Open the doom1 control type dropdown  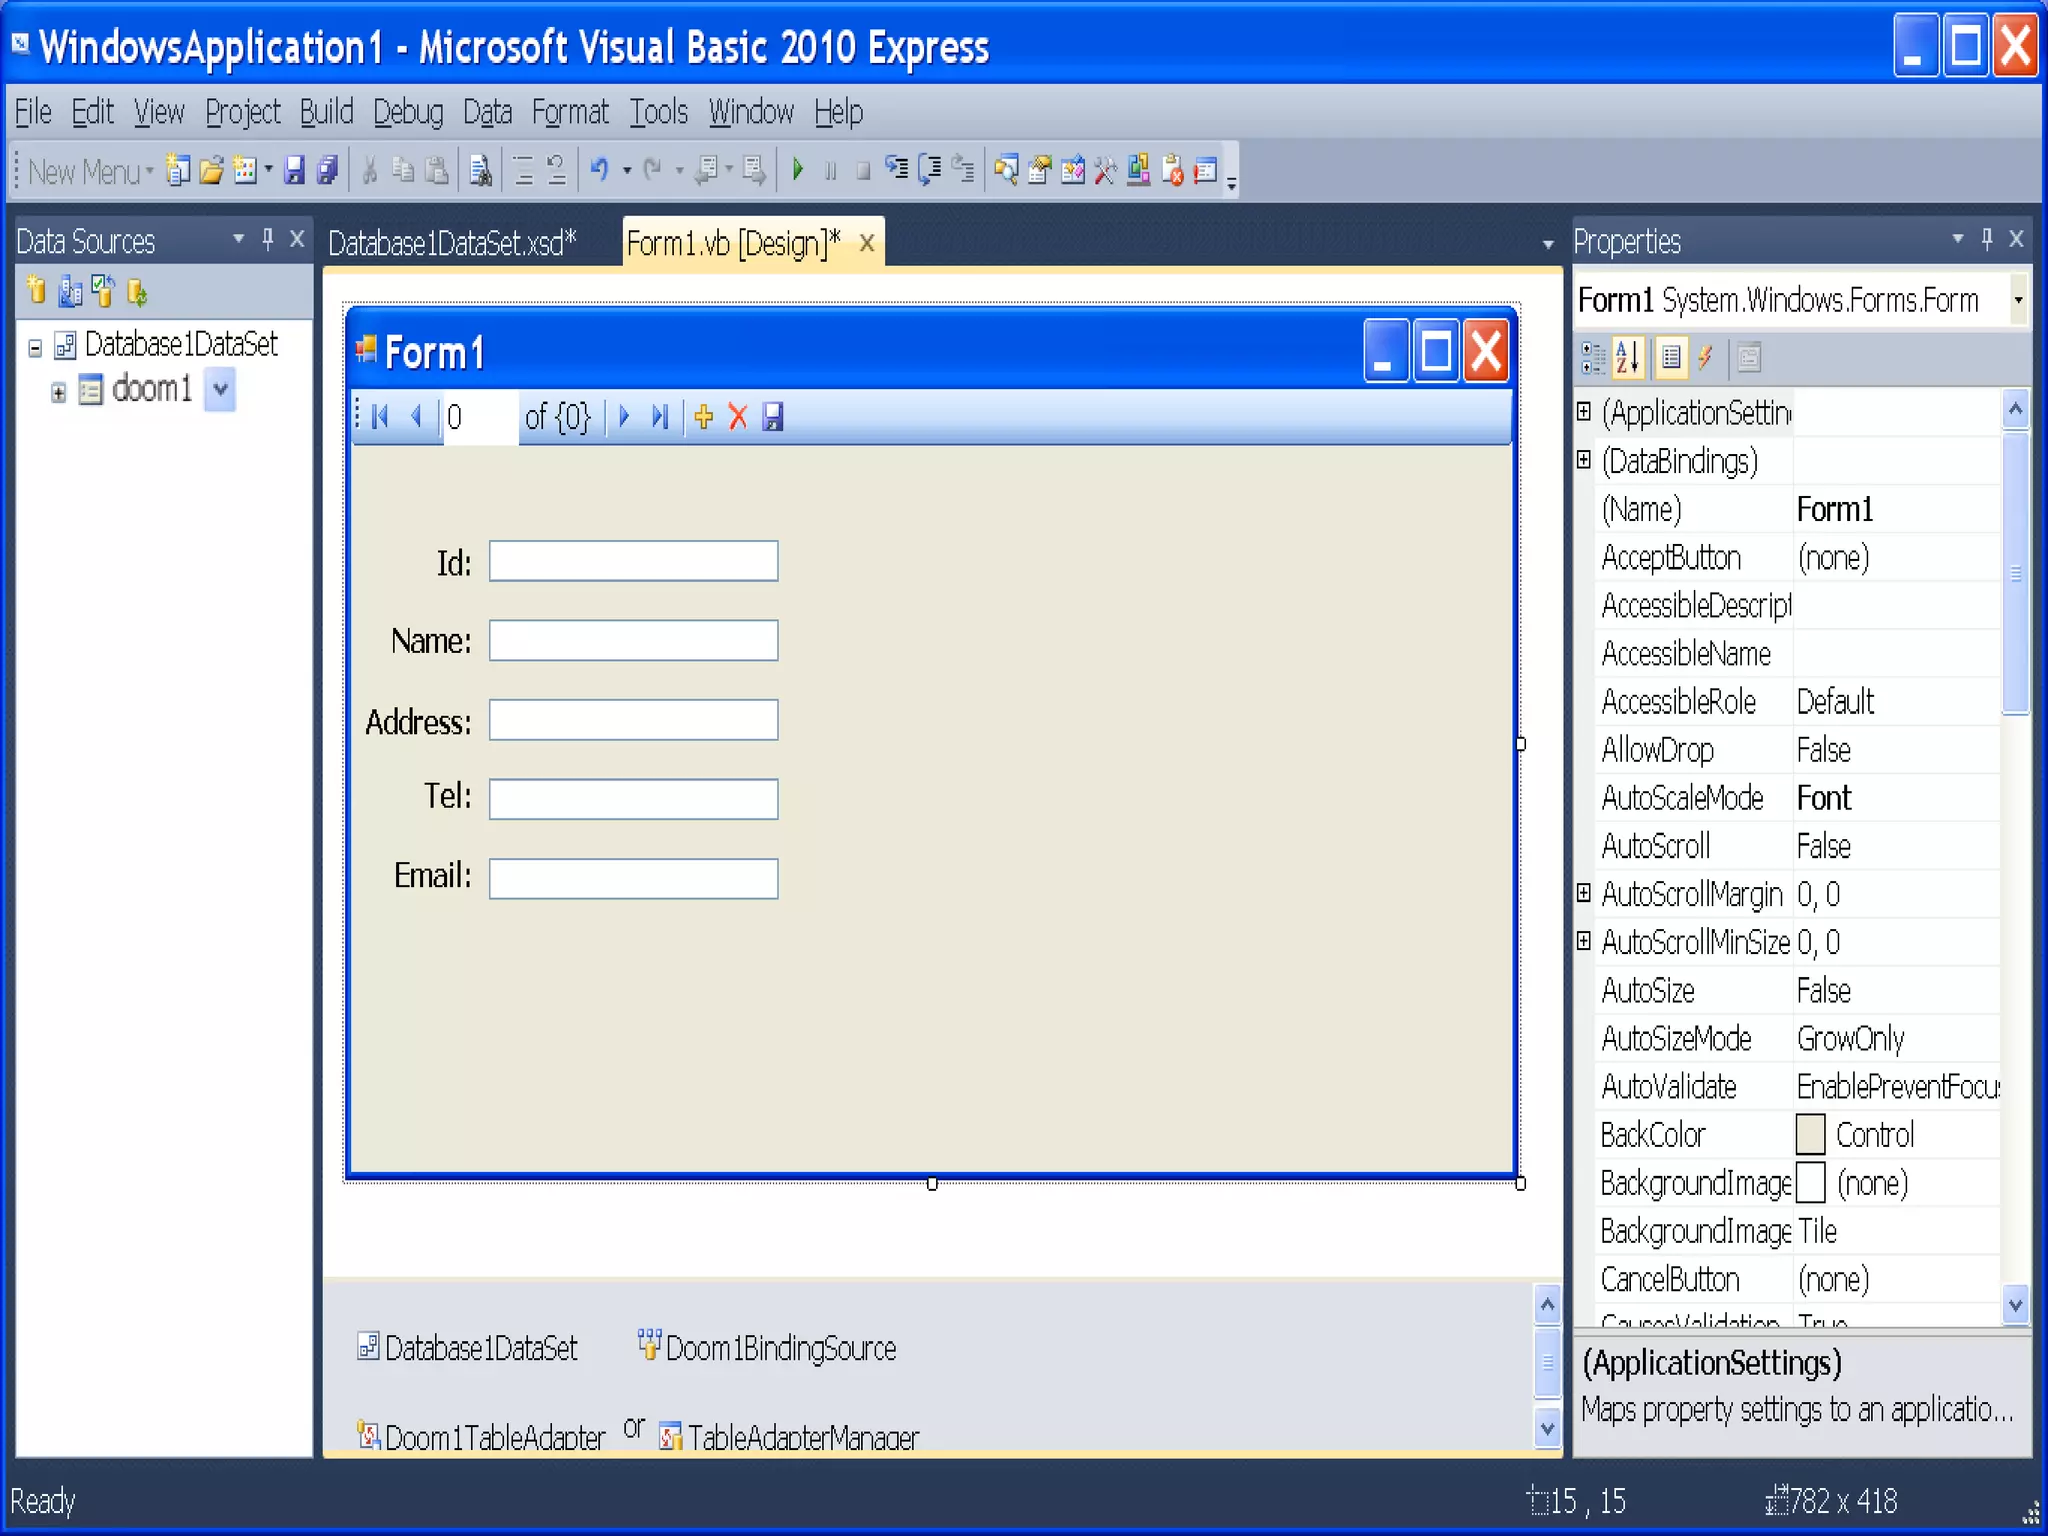coord(221,390)
